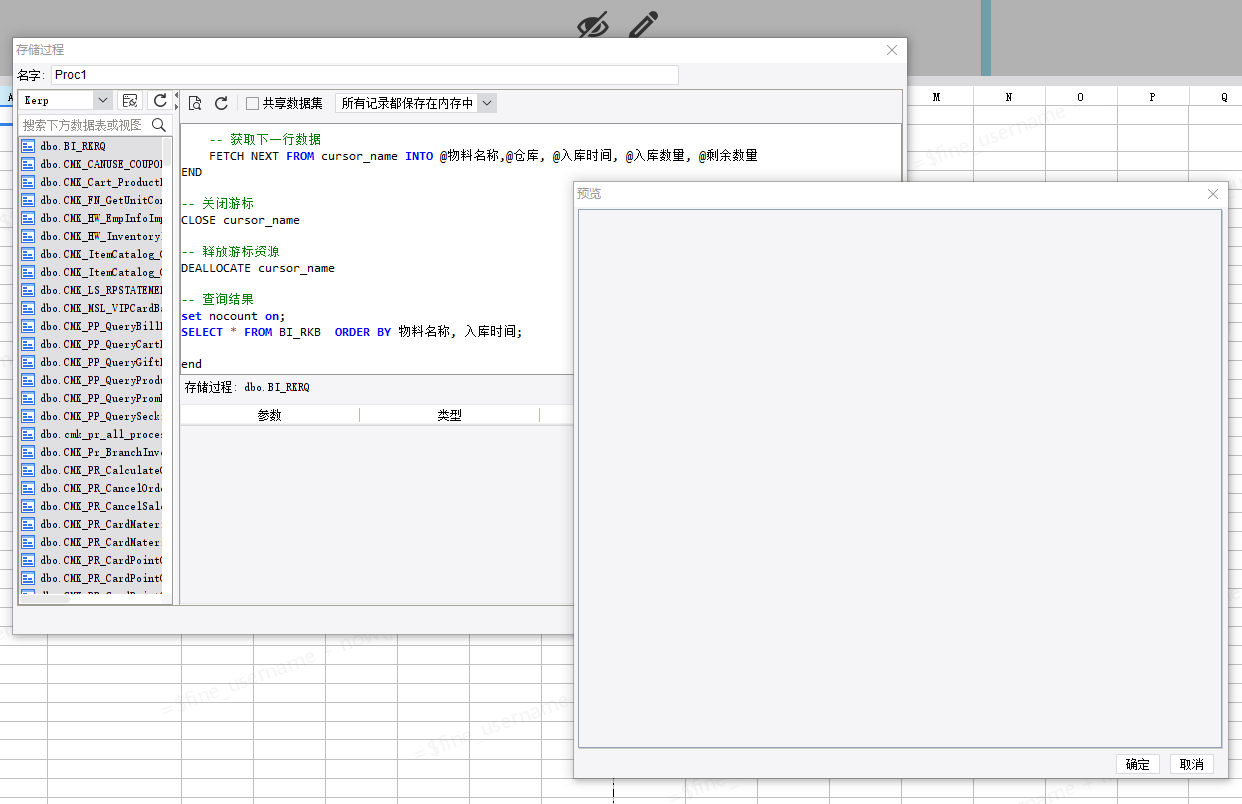
Task: Select dbo.CMK_MSL_VIPCardB in the list
Action: 91,308
